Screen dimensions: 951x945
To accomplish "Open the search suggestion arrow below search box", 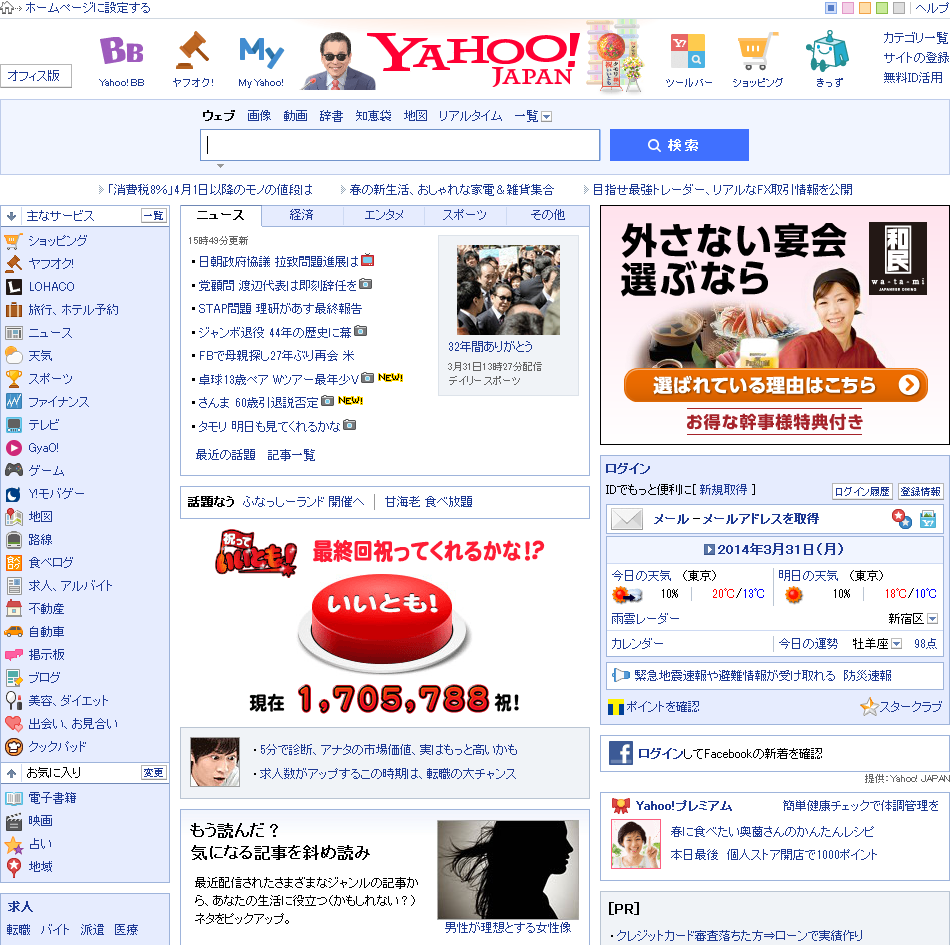I will [220, 166].
